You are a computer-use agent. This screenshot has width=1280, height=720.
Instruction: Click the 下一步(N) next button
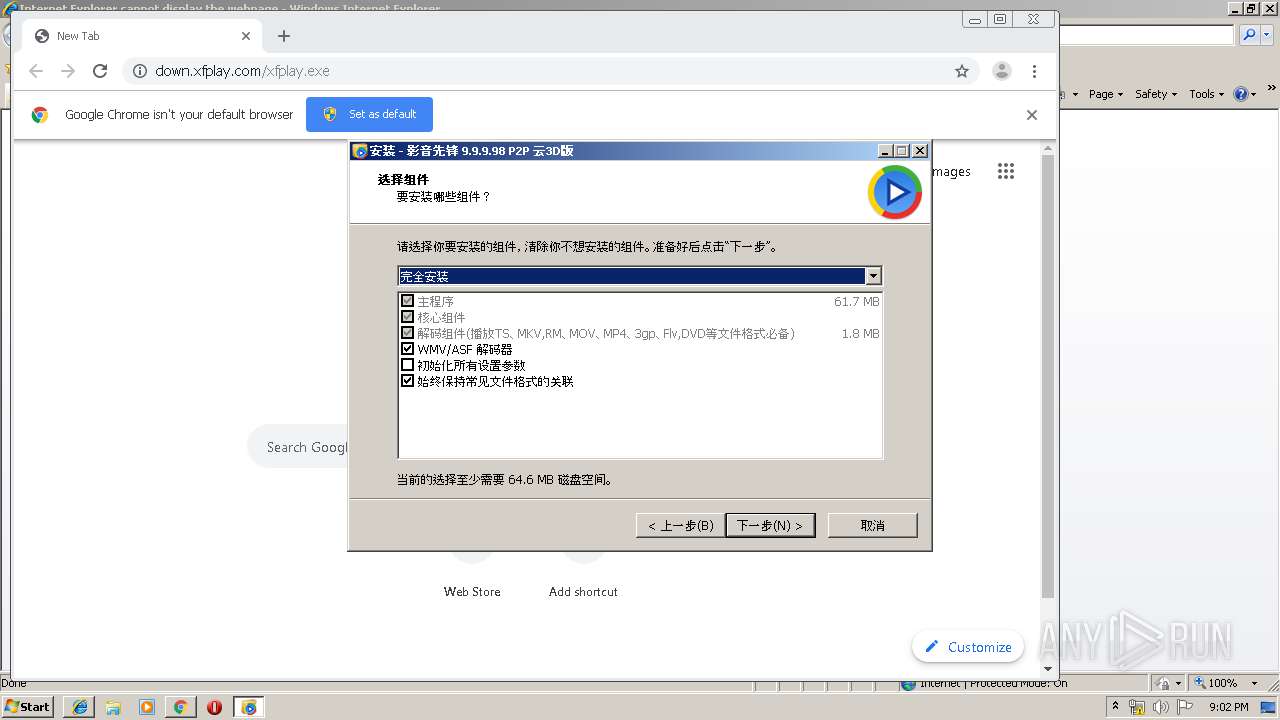click(770, 525)
